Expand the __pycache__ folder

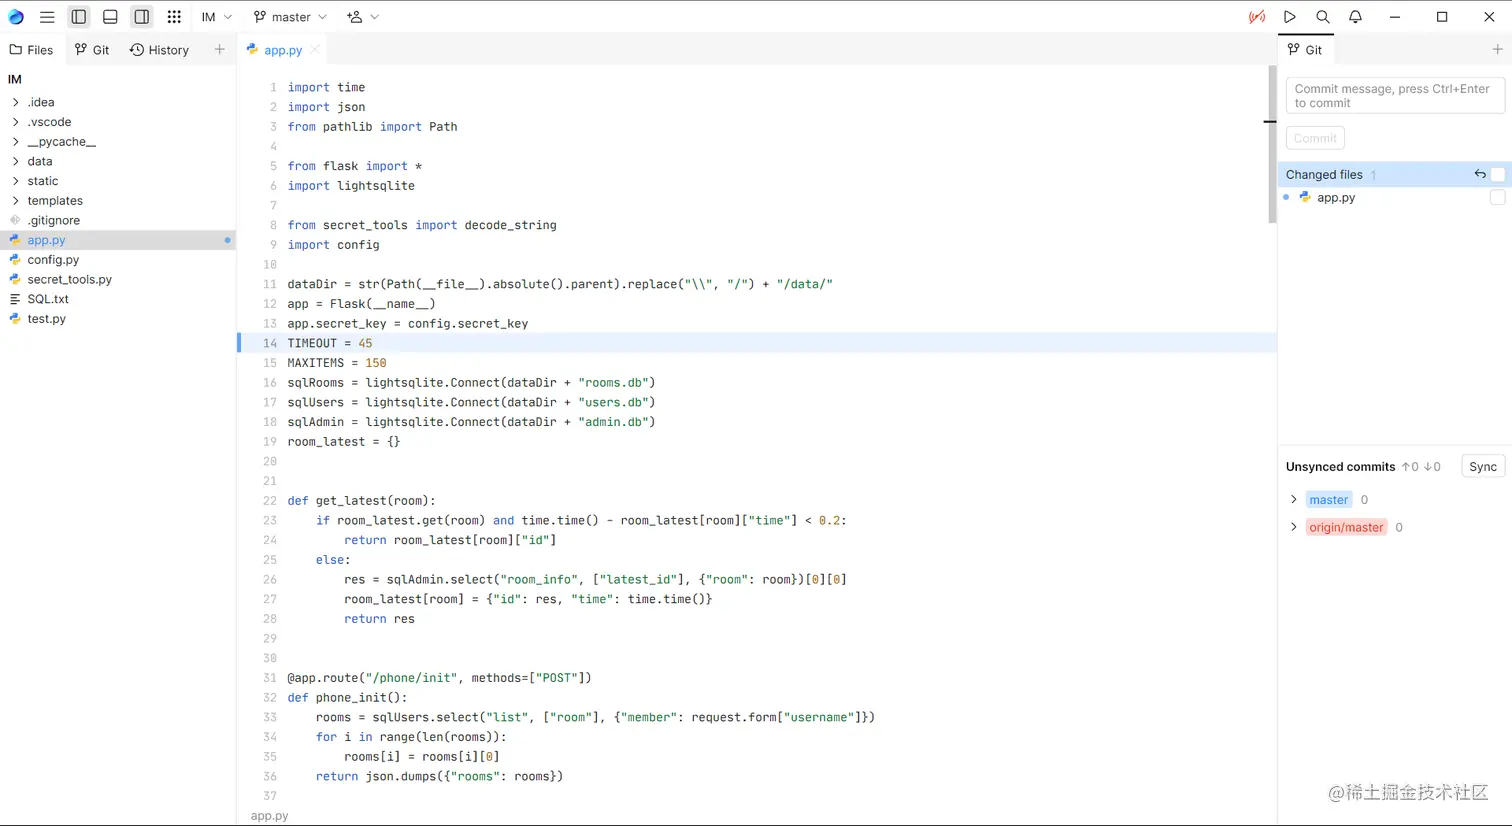tap(16, 142)
